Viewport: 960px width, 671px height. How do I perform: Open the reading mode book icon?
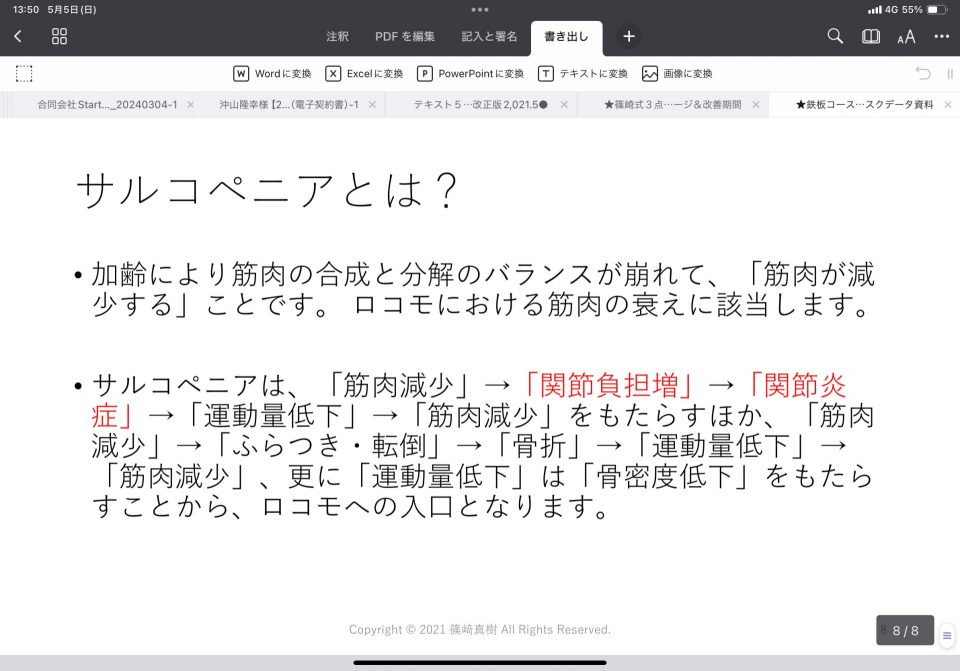(871, 37)
